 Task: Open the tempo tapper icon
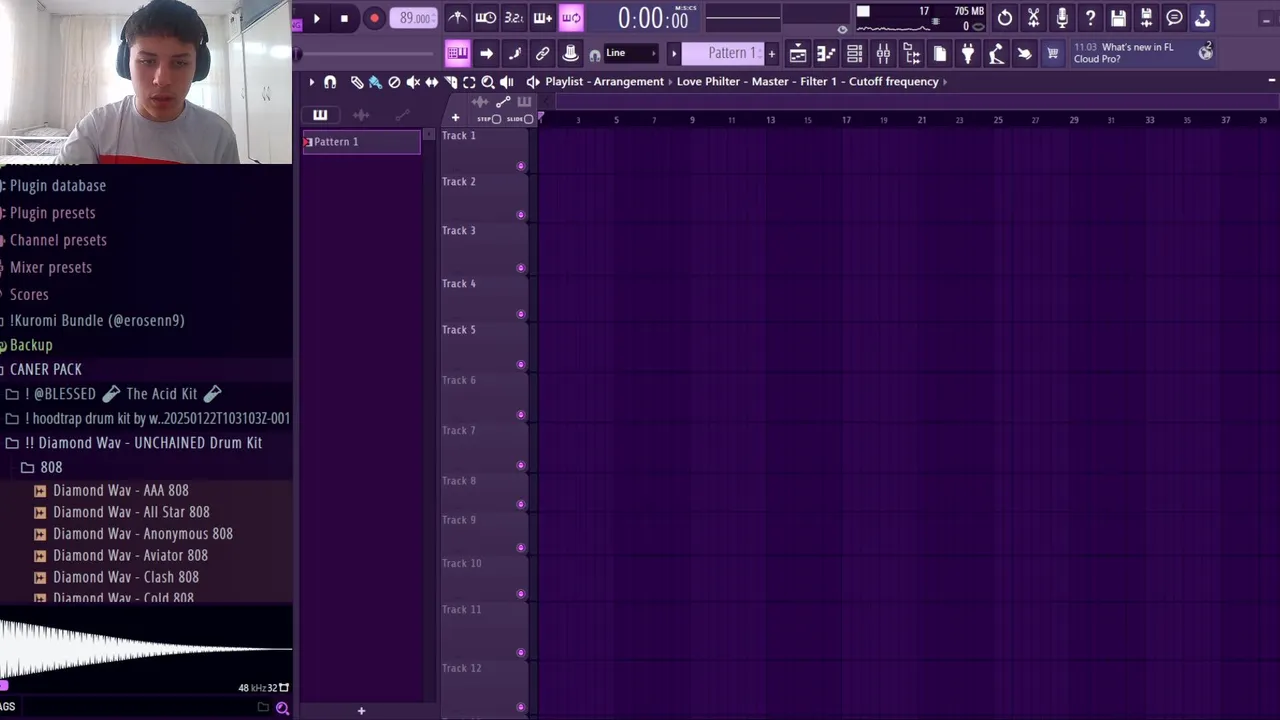tap(996, 54)
